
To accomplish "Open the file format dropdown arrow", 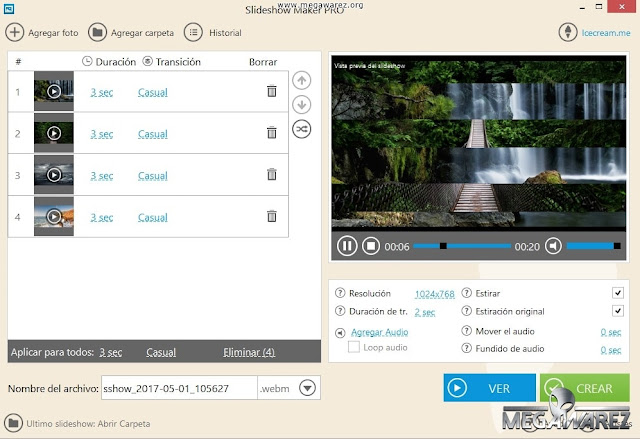I will coord(307,388).
